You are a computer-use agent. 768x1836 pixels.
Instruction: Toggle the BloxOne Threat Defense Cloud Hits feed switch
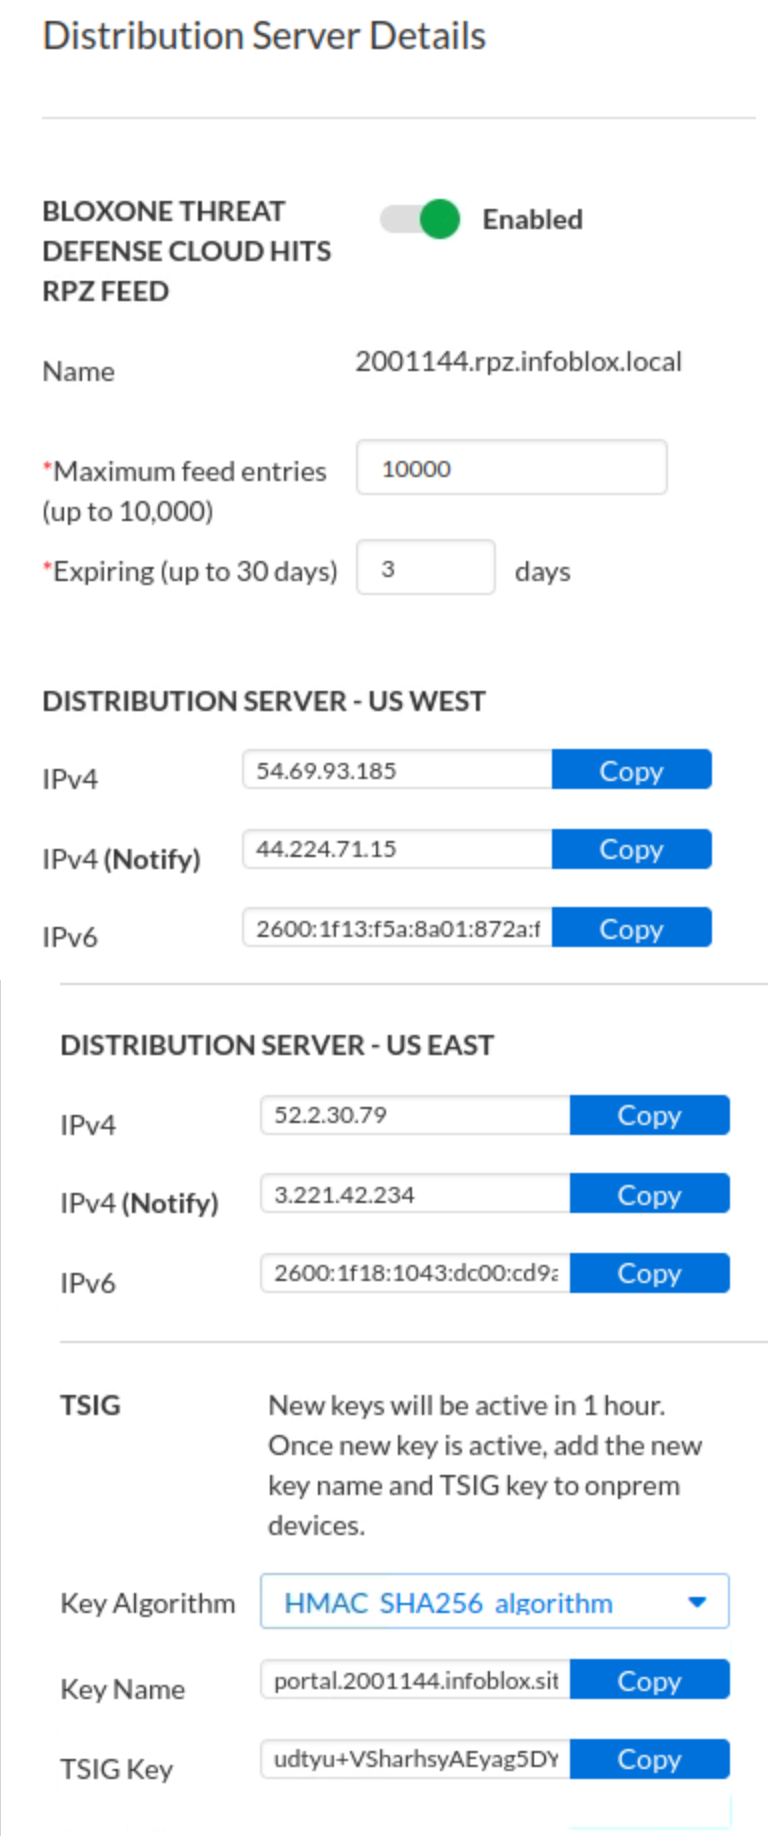tap(420, 219)
